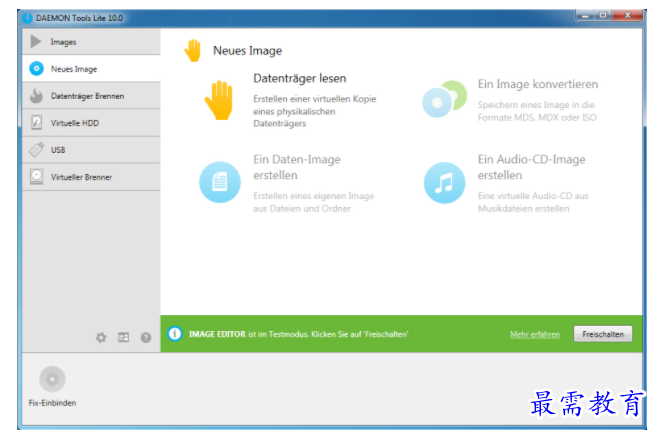Click the two-disc icon for Ein Image konvertieren
652x435 pixels.
click(x=445, y=99)
